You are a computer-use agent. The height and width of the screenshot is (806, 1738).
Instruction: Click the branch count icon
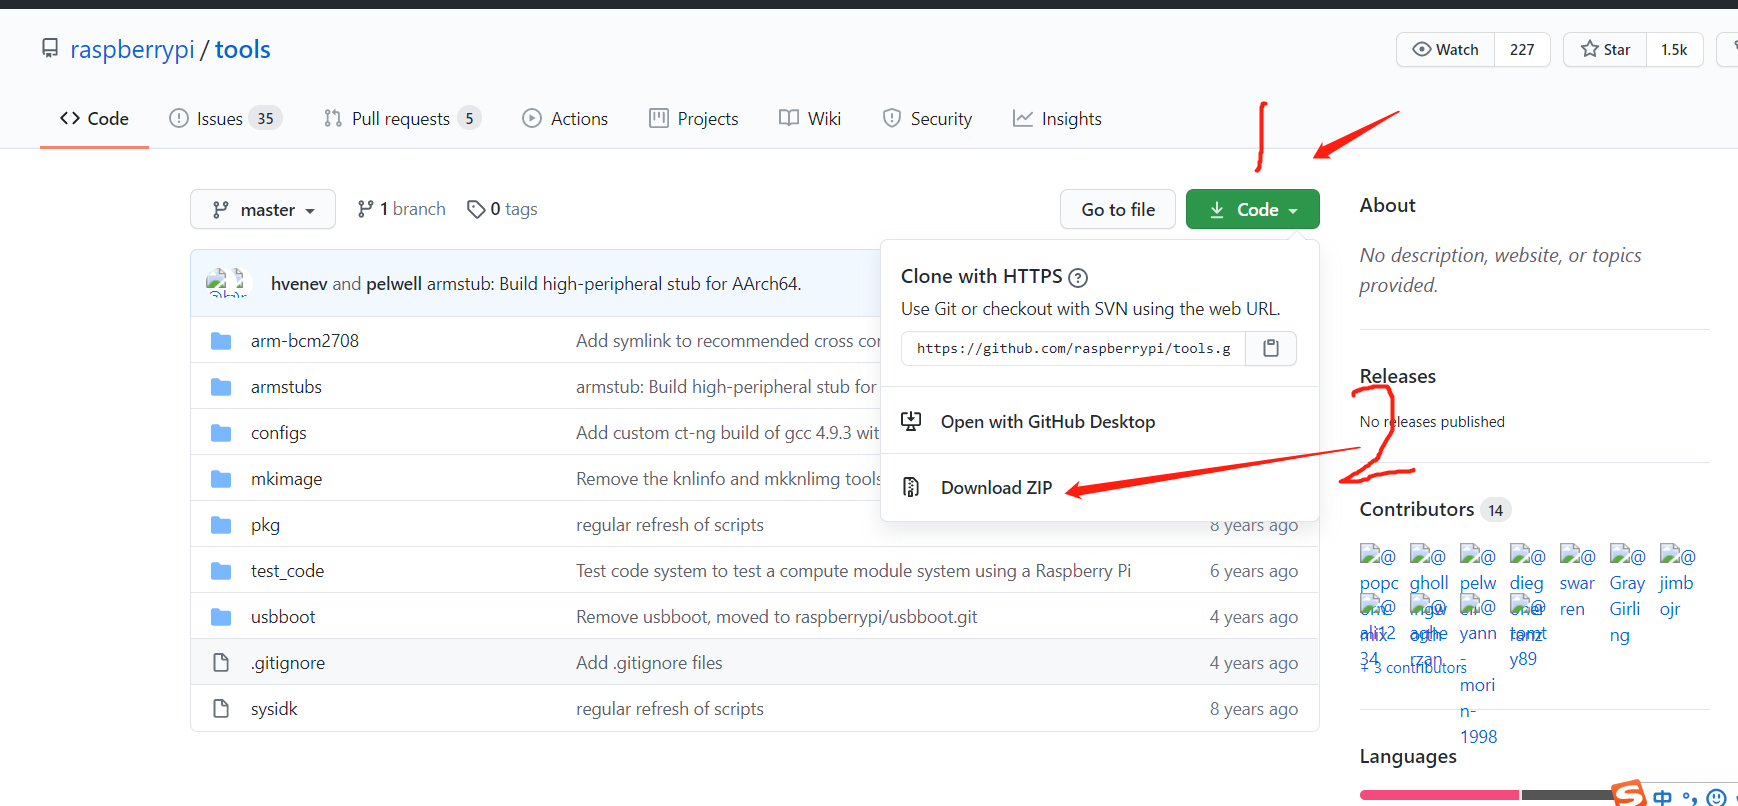365,209
